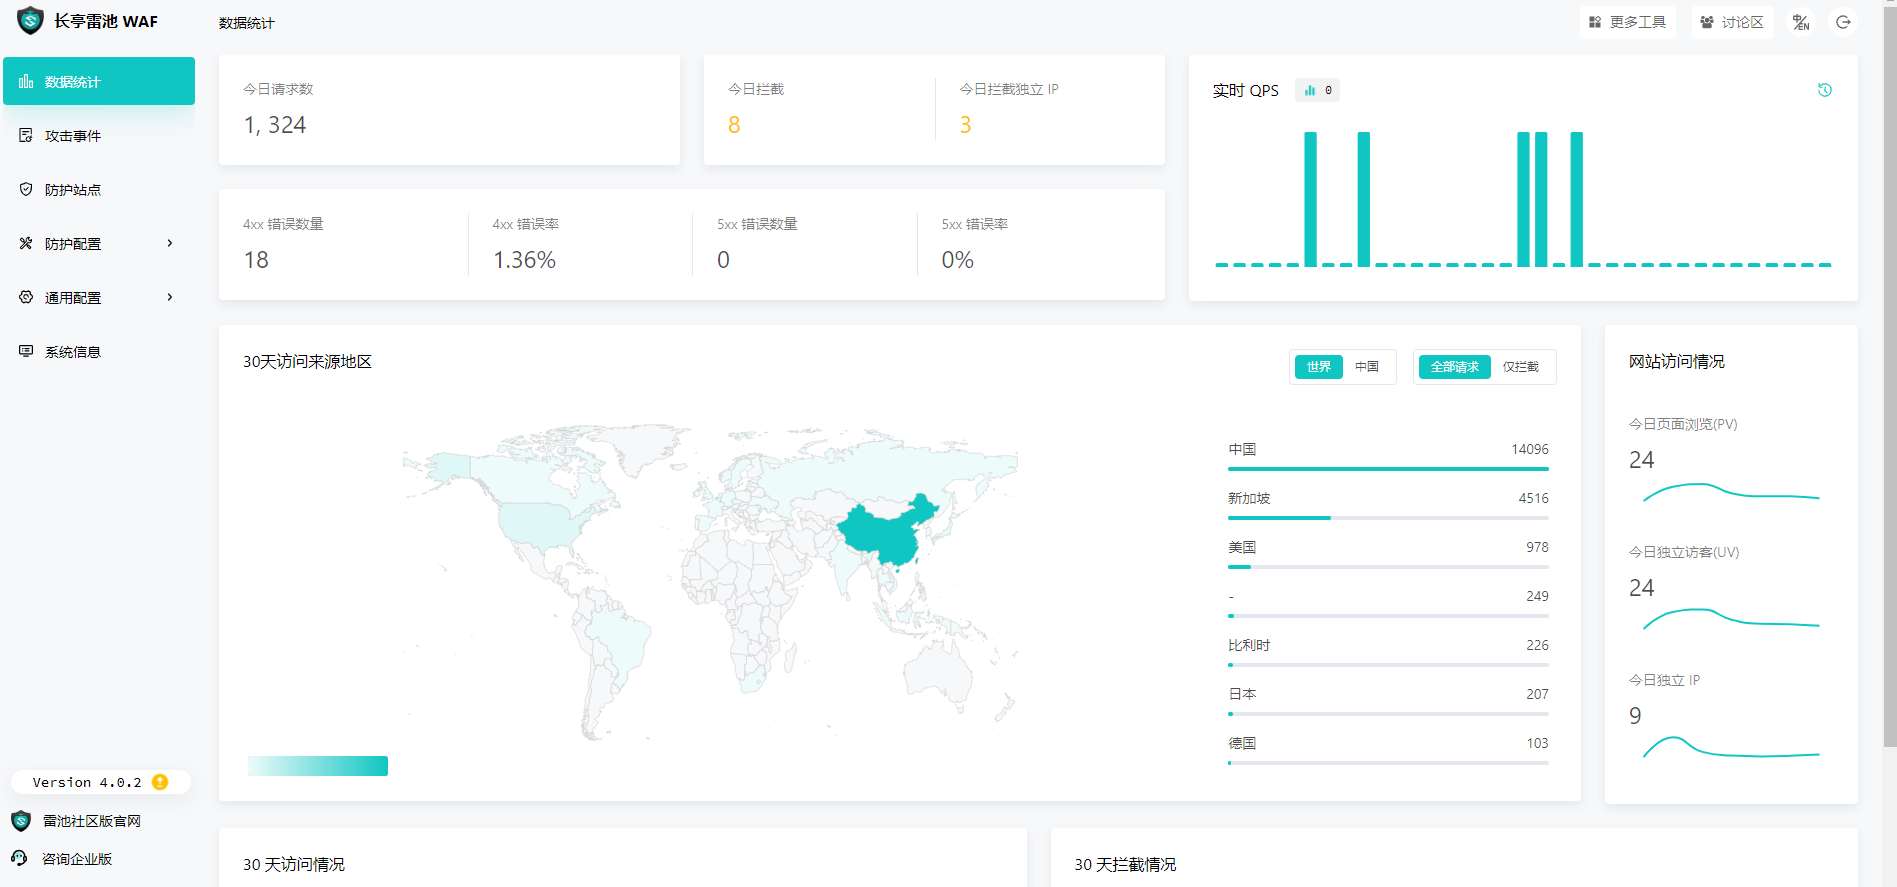
Task: Click the 长亭雷池 WAF shield logo
Action: tap(31, 21)
